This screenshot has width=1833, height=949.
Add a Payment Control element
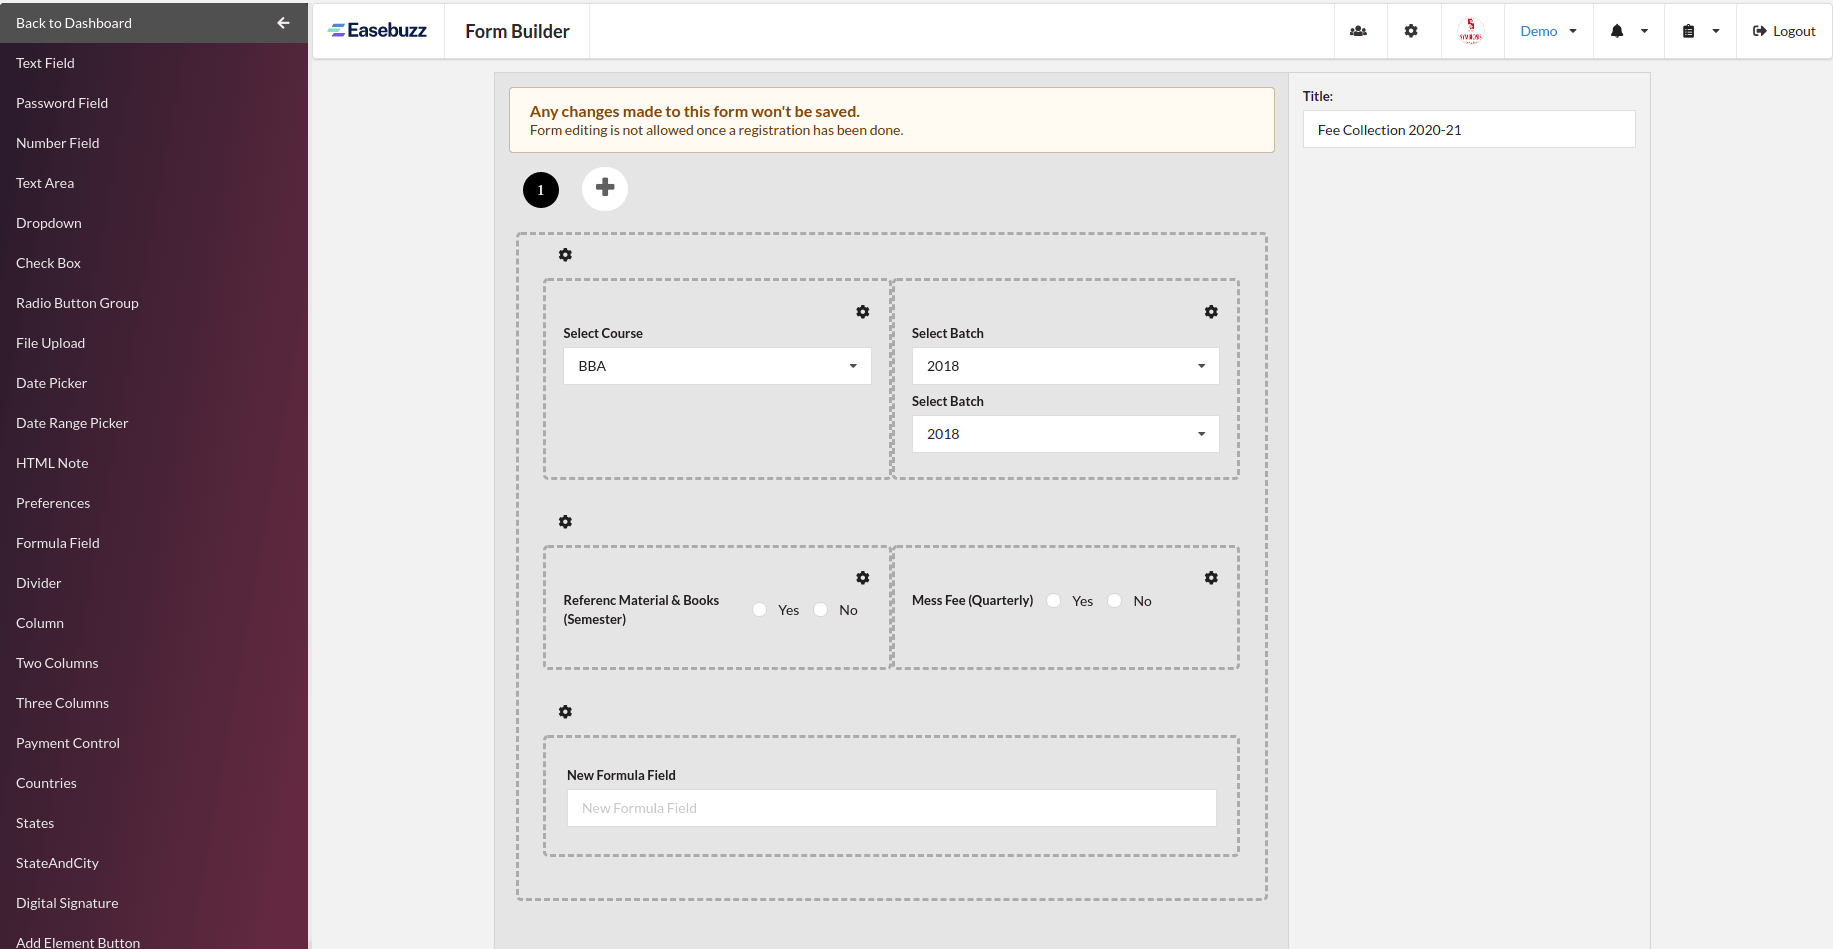pyautogui.click(x=154, y=743)
